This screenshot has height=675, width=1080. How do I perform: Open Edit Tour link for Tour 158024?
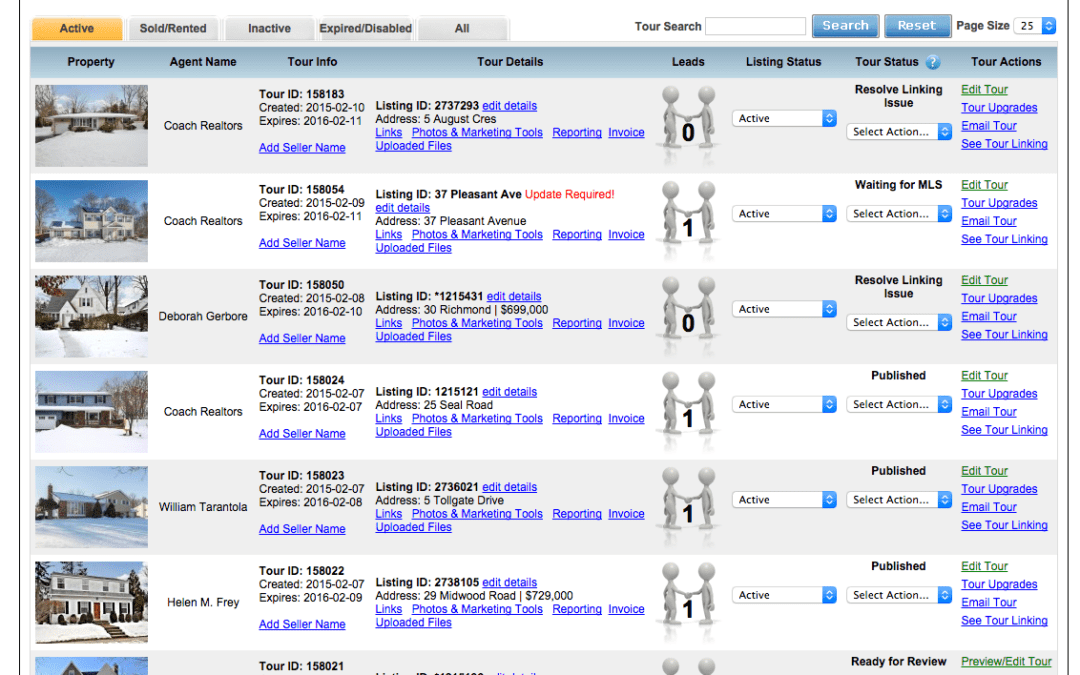coord(984,376)
